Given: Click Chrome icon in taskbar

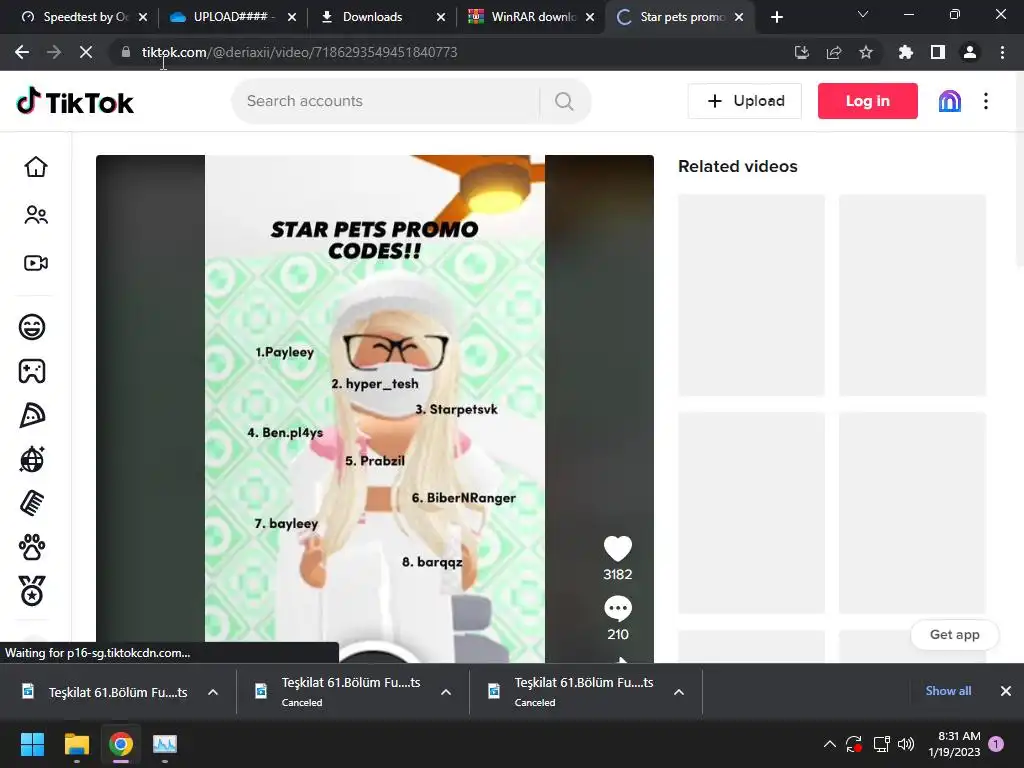Looking at the screenshot, I should (121, 744).
